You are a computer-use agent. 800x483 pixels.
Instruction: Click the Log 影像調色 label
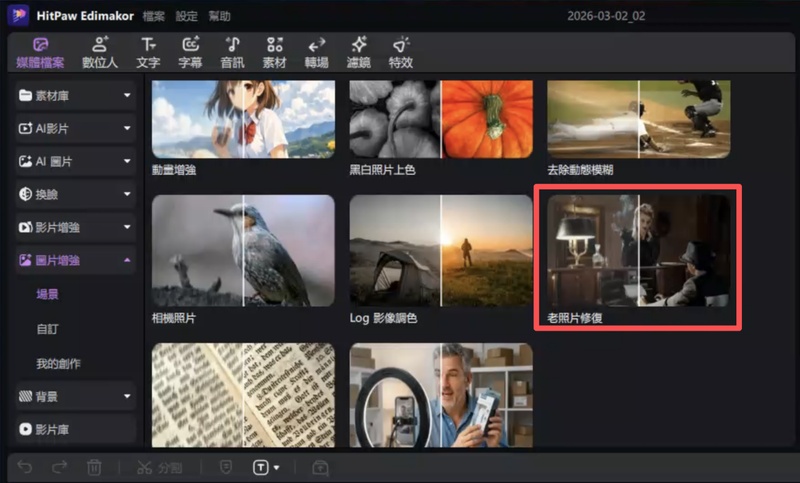click(x=384, y=318)
